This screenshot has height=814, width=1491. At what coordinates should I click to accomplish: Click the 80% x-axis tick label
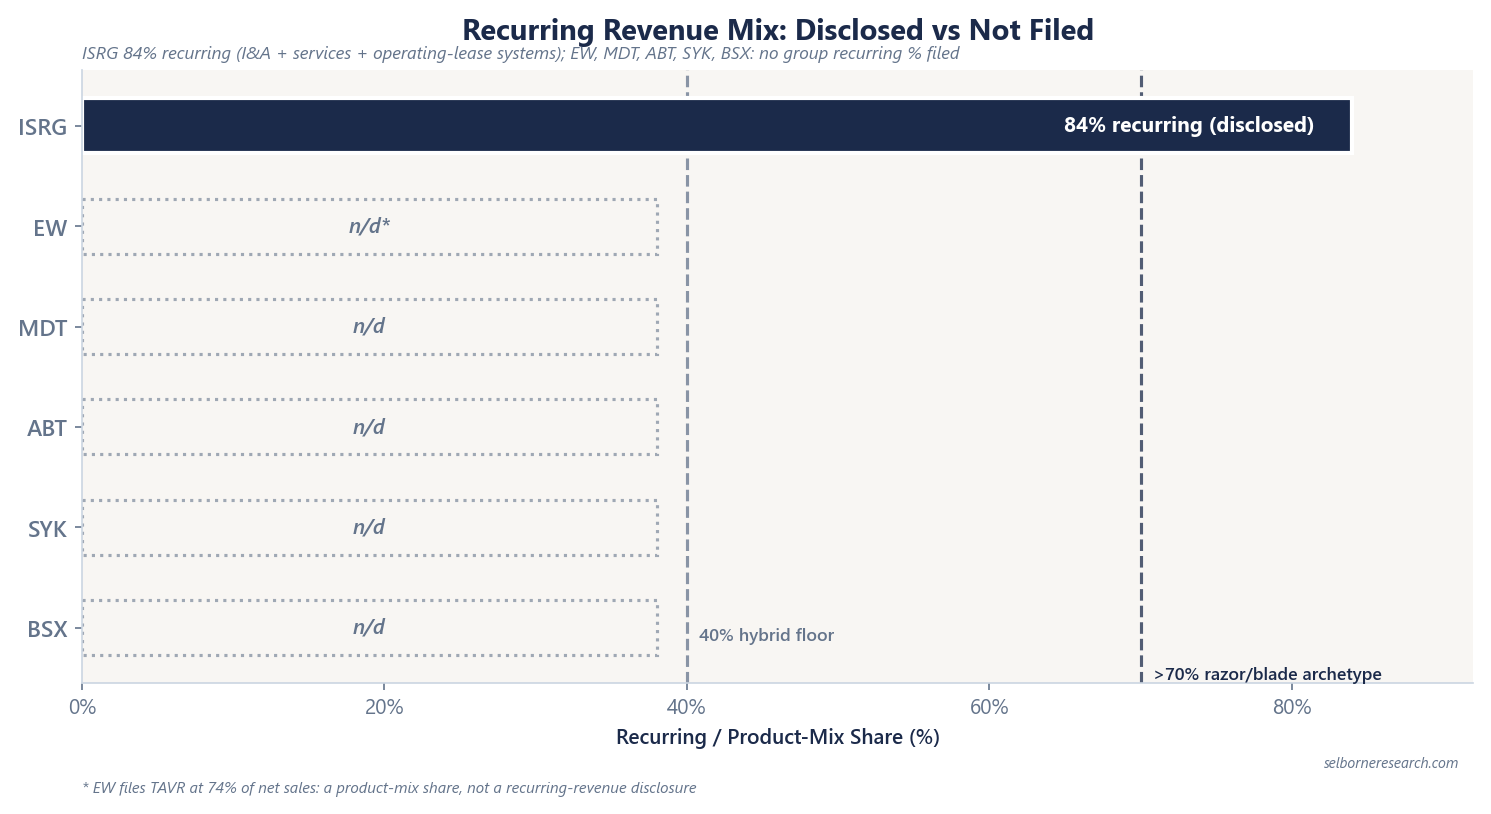(x=1292, y=708)
